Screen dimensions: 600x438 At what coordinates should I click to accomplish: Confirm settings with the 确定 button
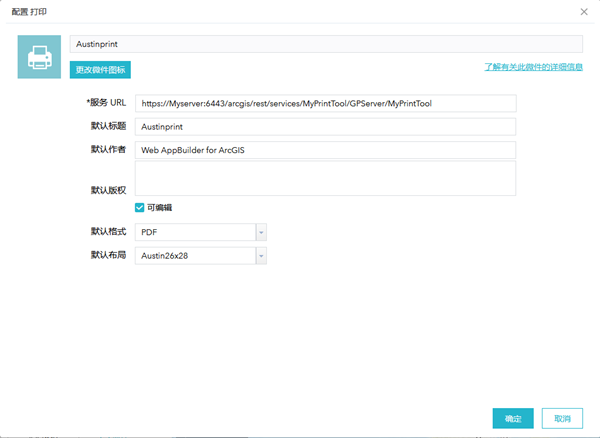512,418
